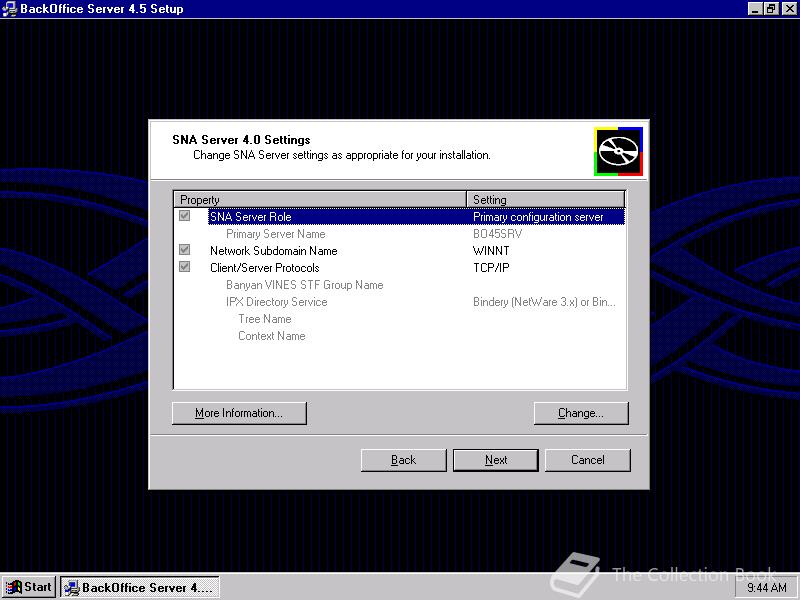
Task: Toggle the Client/Server Protocols checkbox
Action: point(184,267)
